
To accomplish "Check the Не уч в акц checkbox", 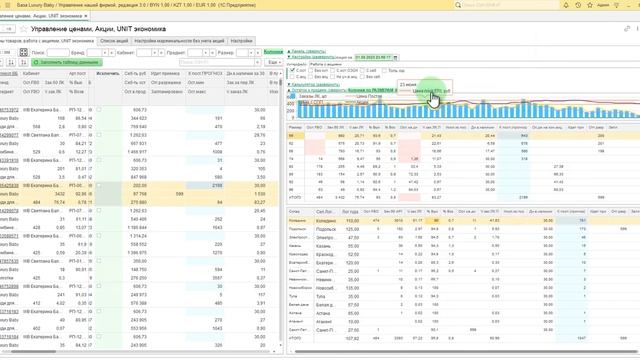I will tap(332, 76).
